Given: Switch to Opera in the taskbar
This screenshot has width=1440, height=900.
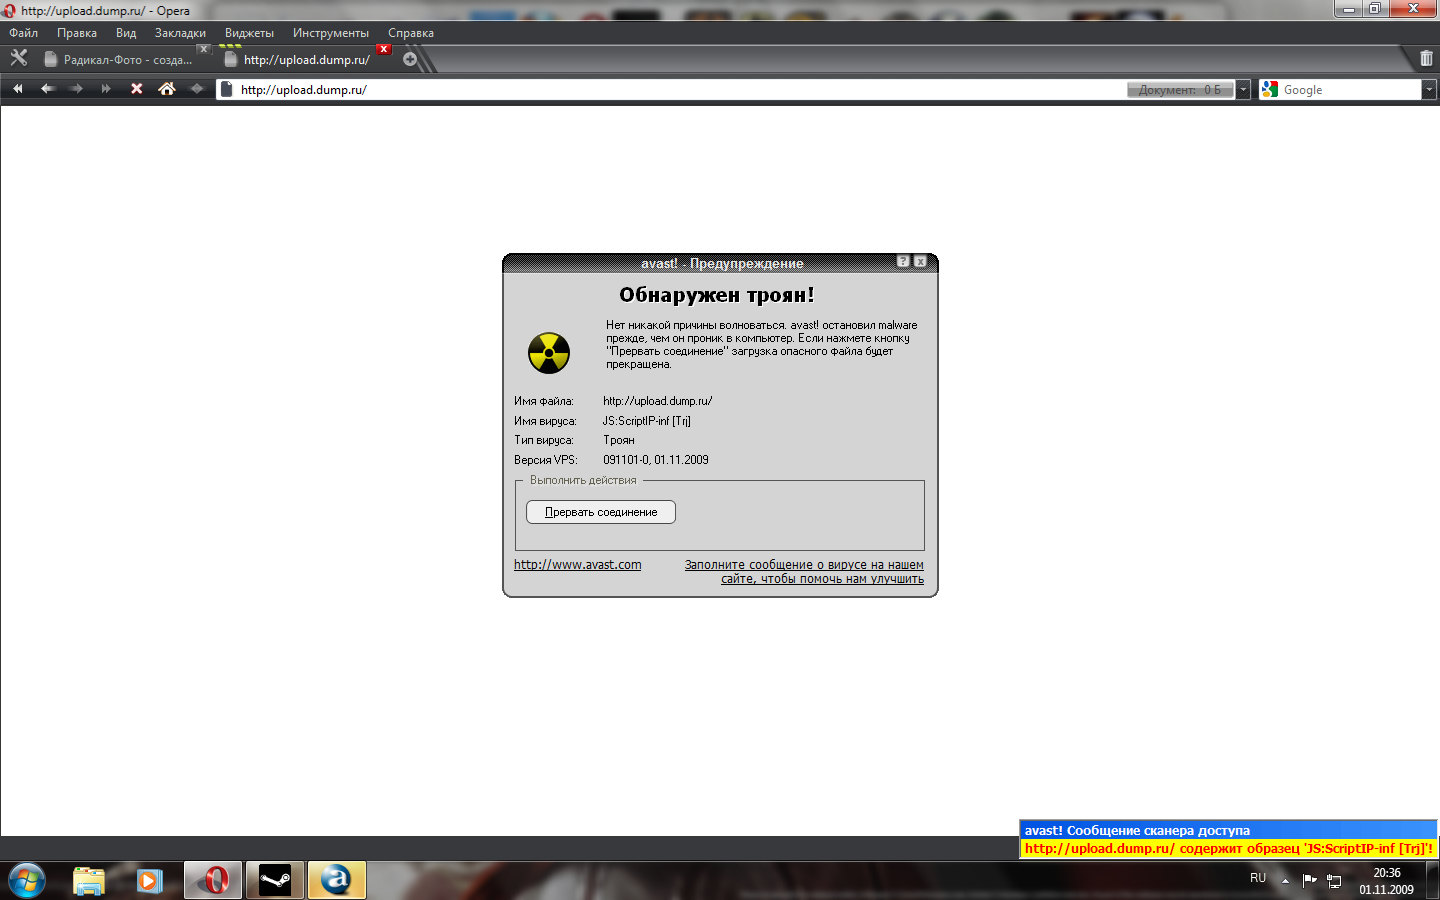Looking at the screenshot, I should tap(213, 881).
